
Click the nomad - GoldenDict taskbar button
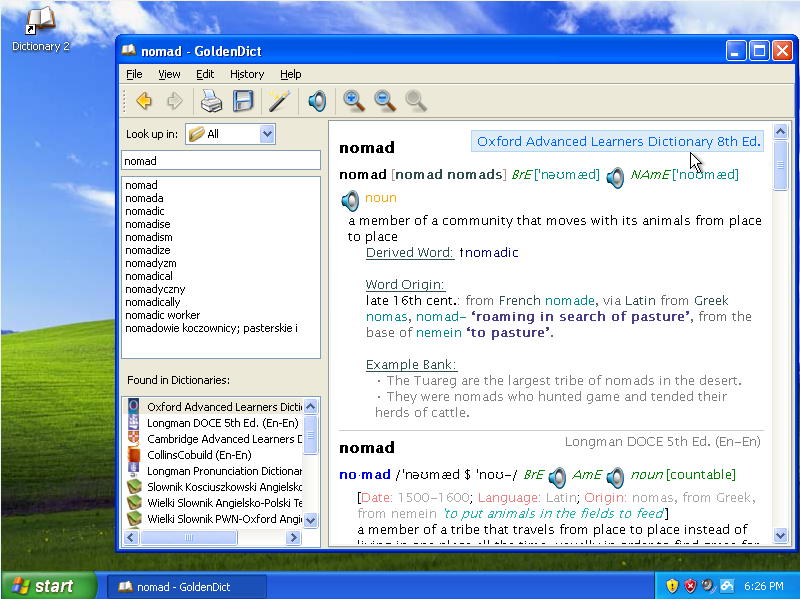187,587
